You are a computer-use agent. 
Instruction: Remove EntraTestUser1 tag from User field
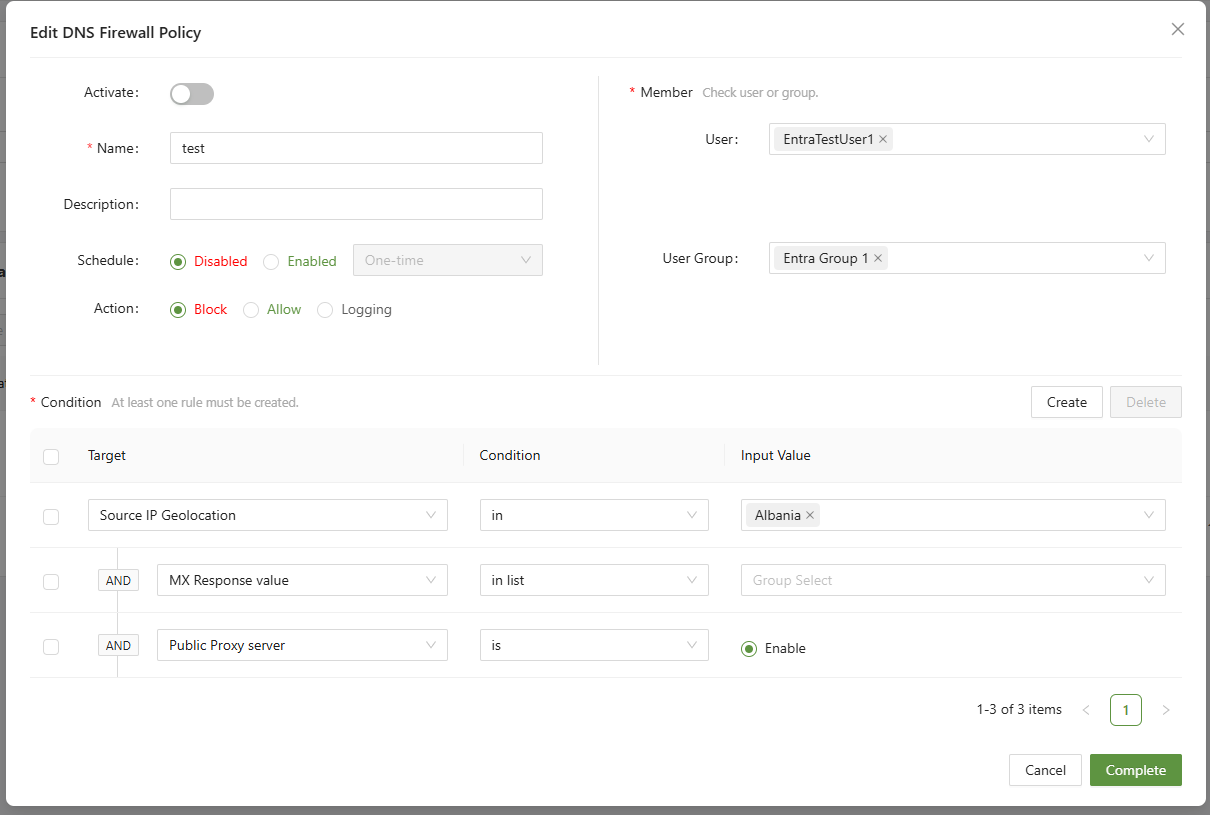(x=883, y=140)
